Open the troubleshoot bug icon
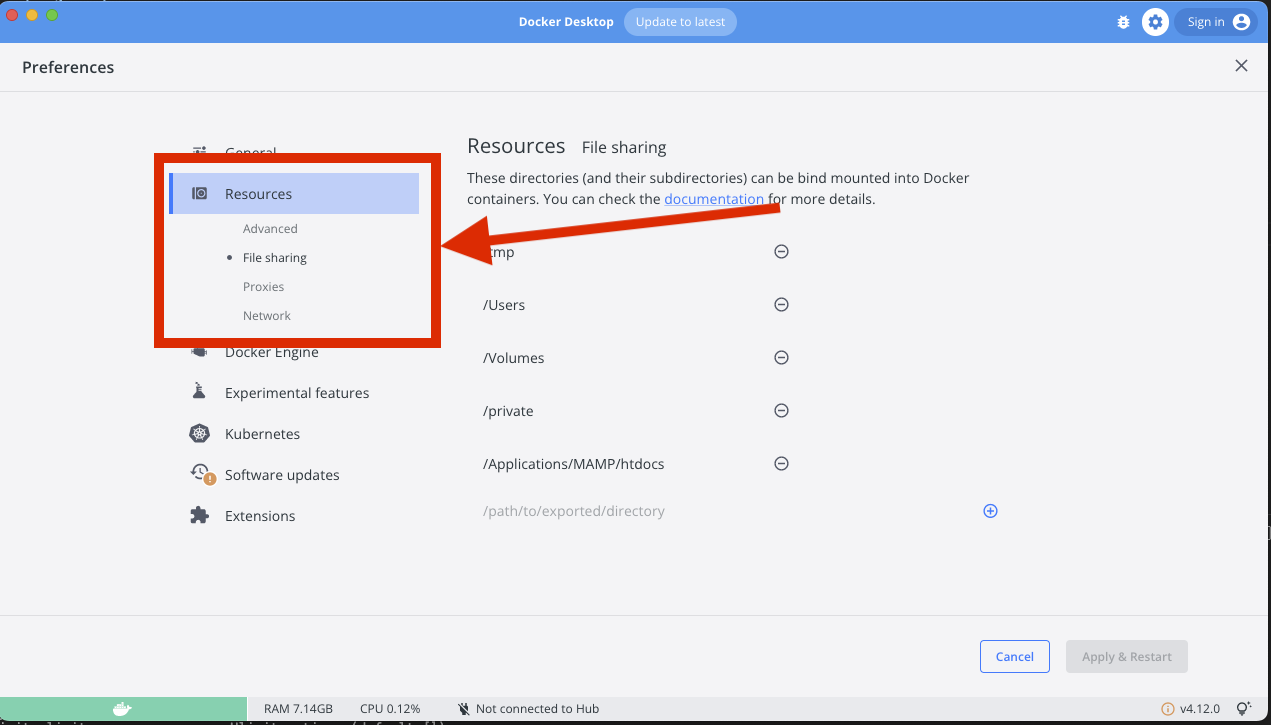1271x725 pixels. coord(1123,22)
